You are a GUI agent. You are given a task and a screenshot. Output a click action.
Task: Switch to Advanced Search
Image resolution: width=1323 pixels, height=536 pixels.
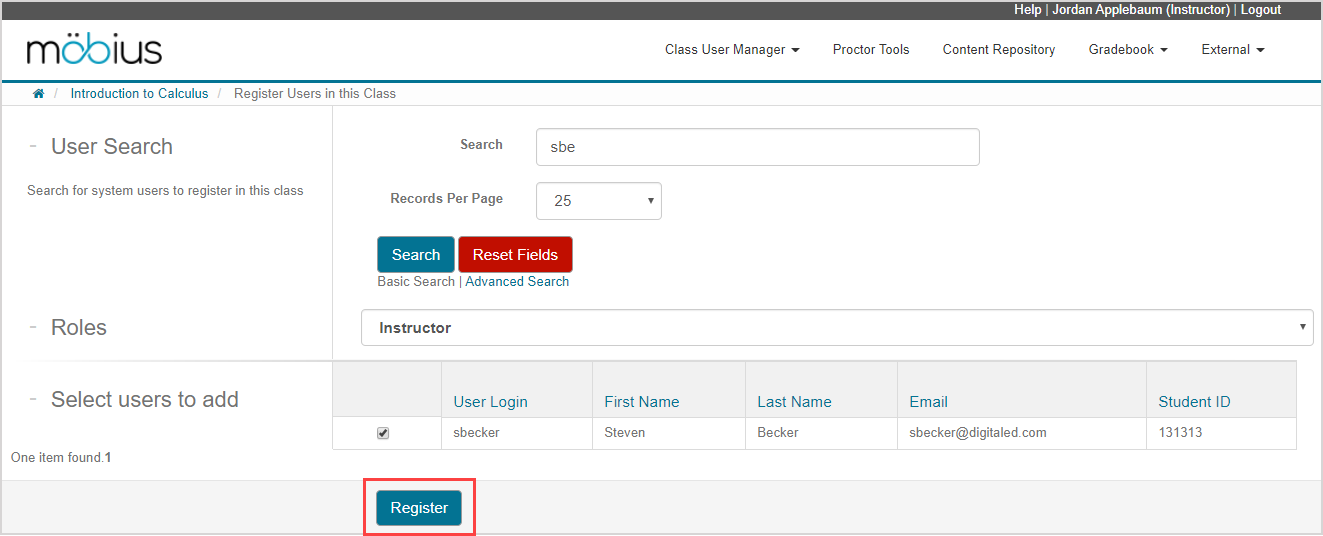pyautogui.click(x=517, y=282)
